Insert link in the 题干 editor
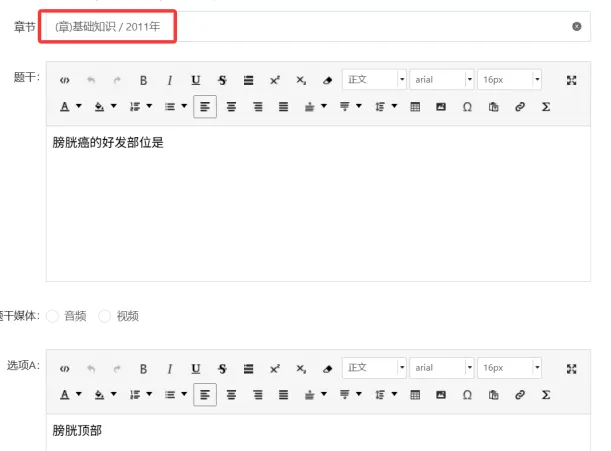Image resolution: width=611 pixels, height=451 pixels. click(520, 106)
